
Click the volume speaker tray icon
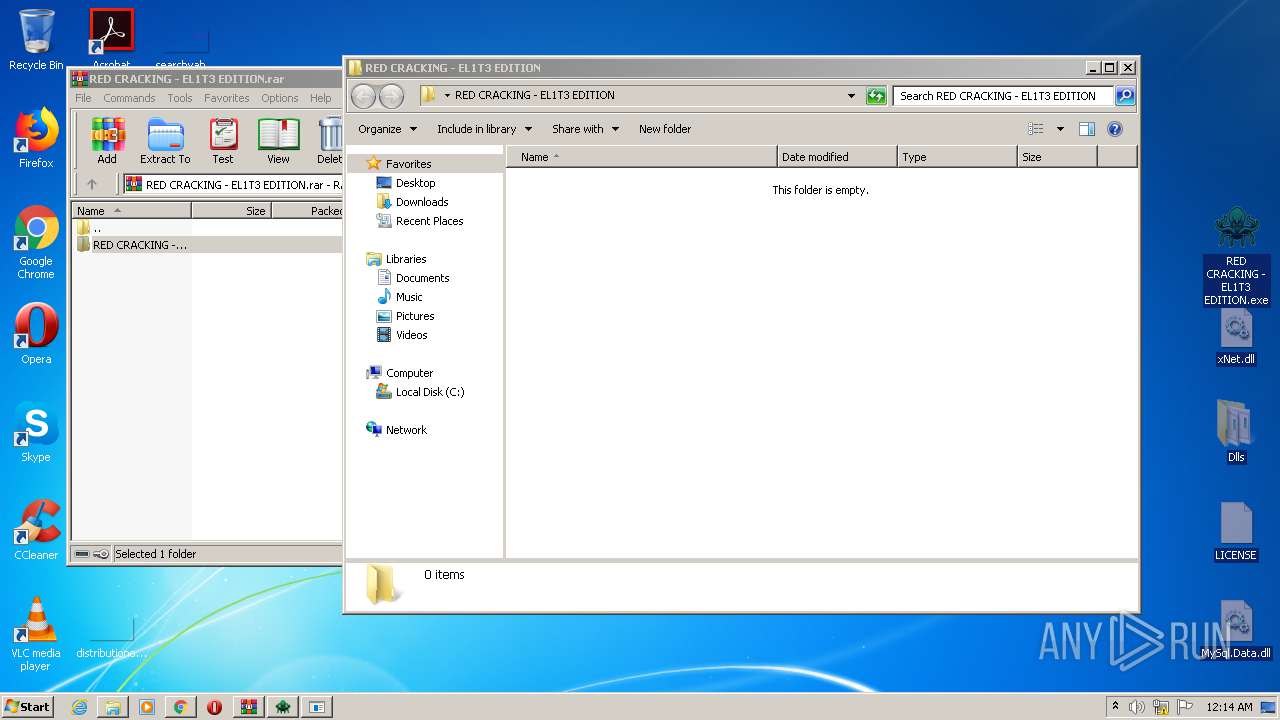tap(1137, 707)
